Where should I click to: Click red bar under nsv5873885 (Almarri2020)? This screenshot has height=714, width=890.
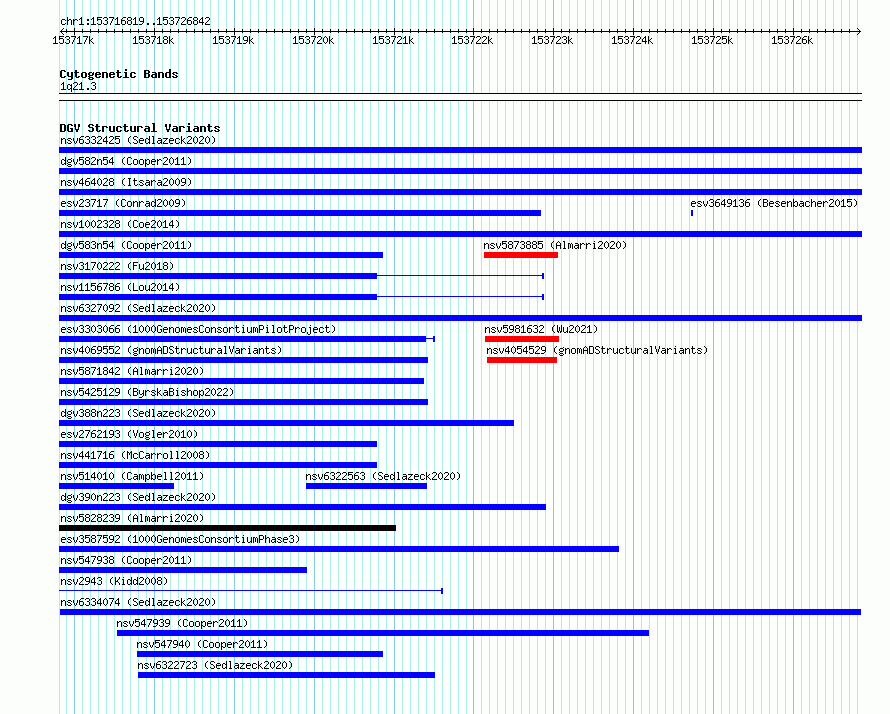tap(521, 255)
